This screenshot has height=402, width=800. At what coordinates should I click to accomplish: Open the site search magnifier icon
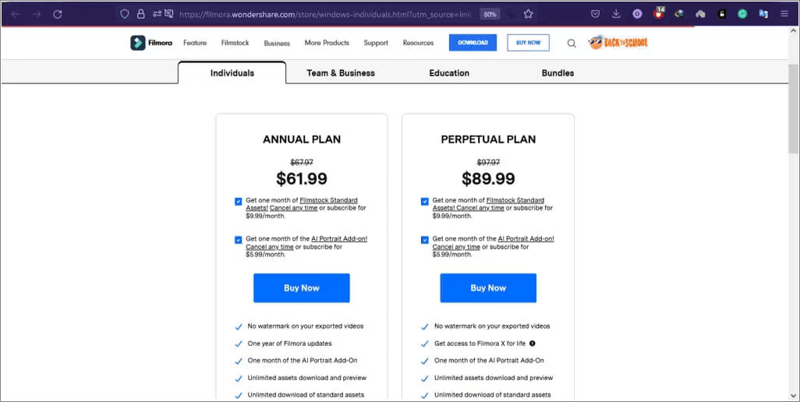[x=571, y=43]
